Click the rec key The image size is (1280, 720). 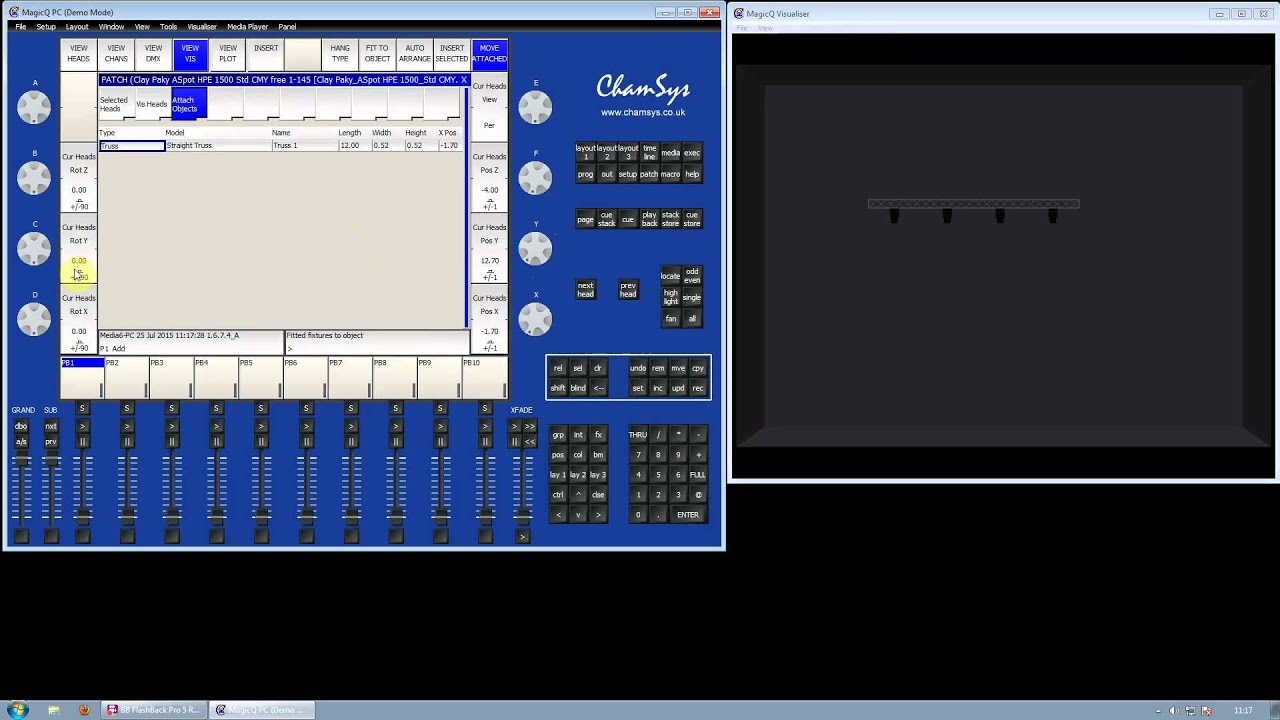[698, 388]
